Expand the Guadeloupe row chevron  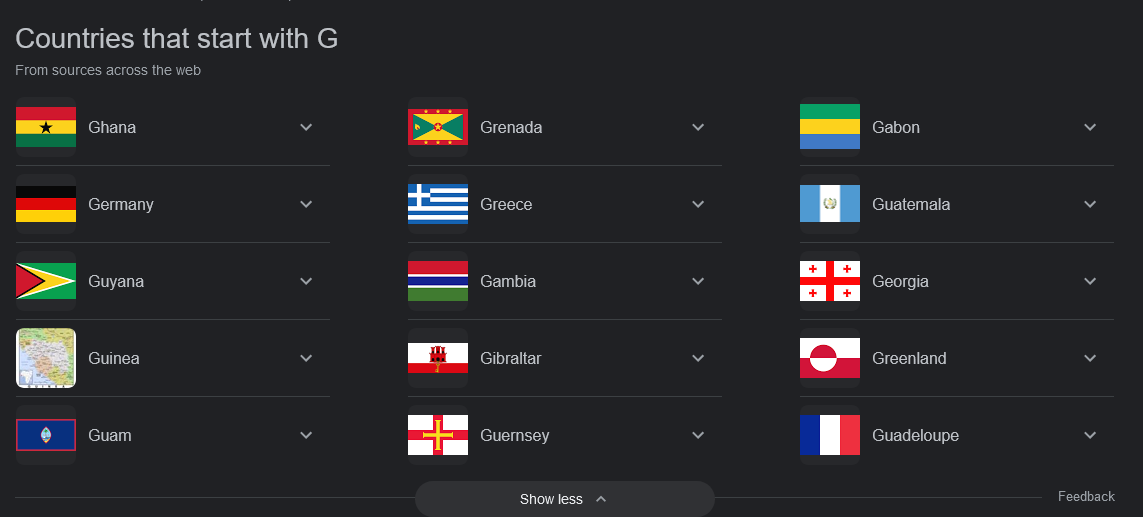pyautogui.click(x=1090, y=435)
